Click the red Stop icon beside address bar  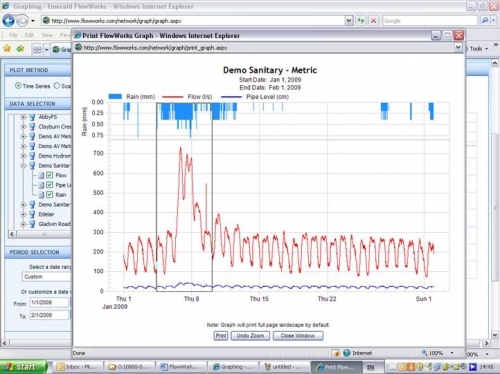pos(373,21)
